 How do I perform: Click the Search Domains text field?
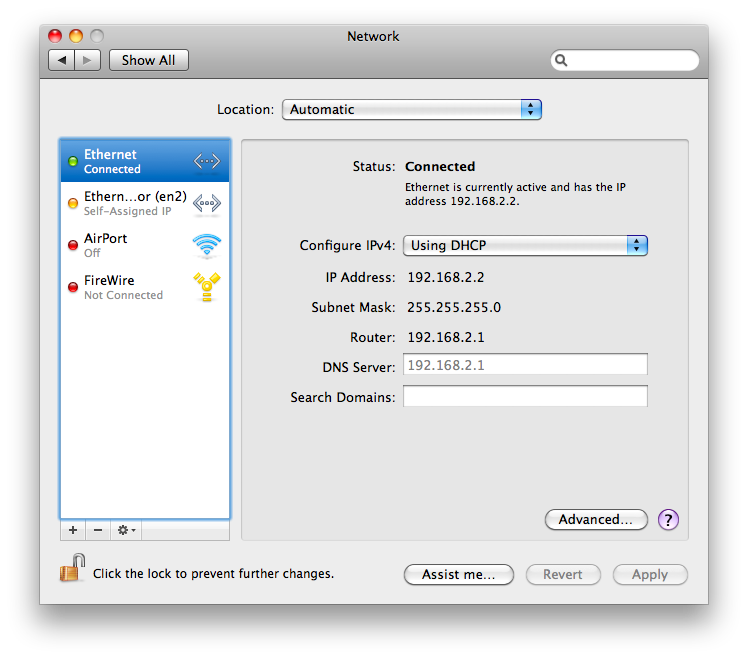[x=525, y=397]
